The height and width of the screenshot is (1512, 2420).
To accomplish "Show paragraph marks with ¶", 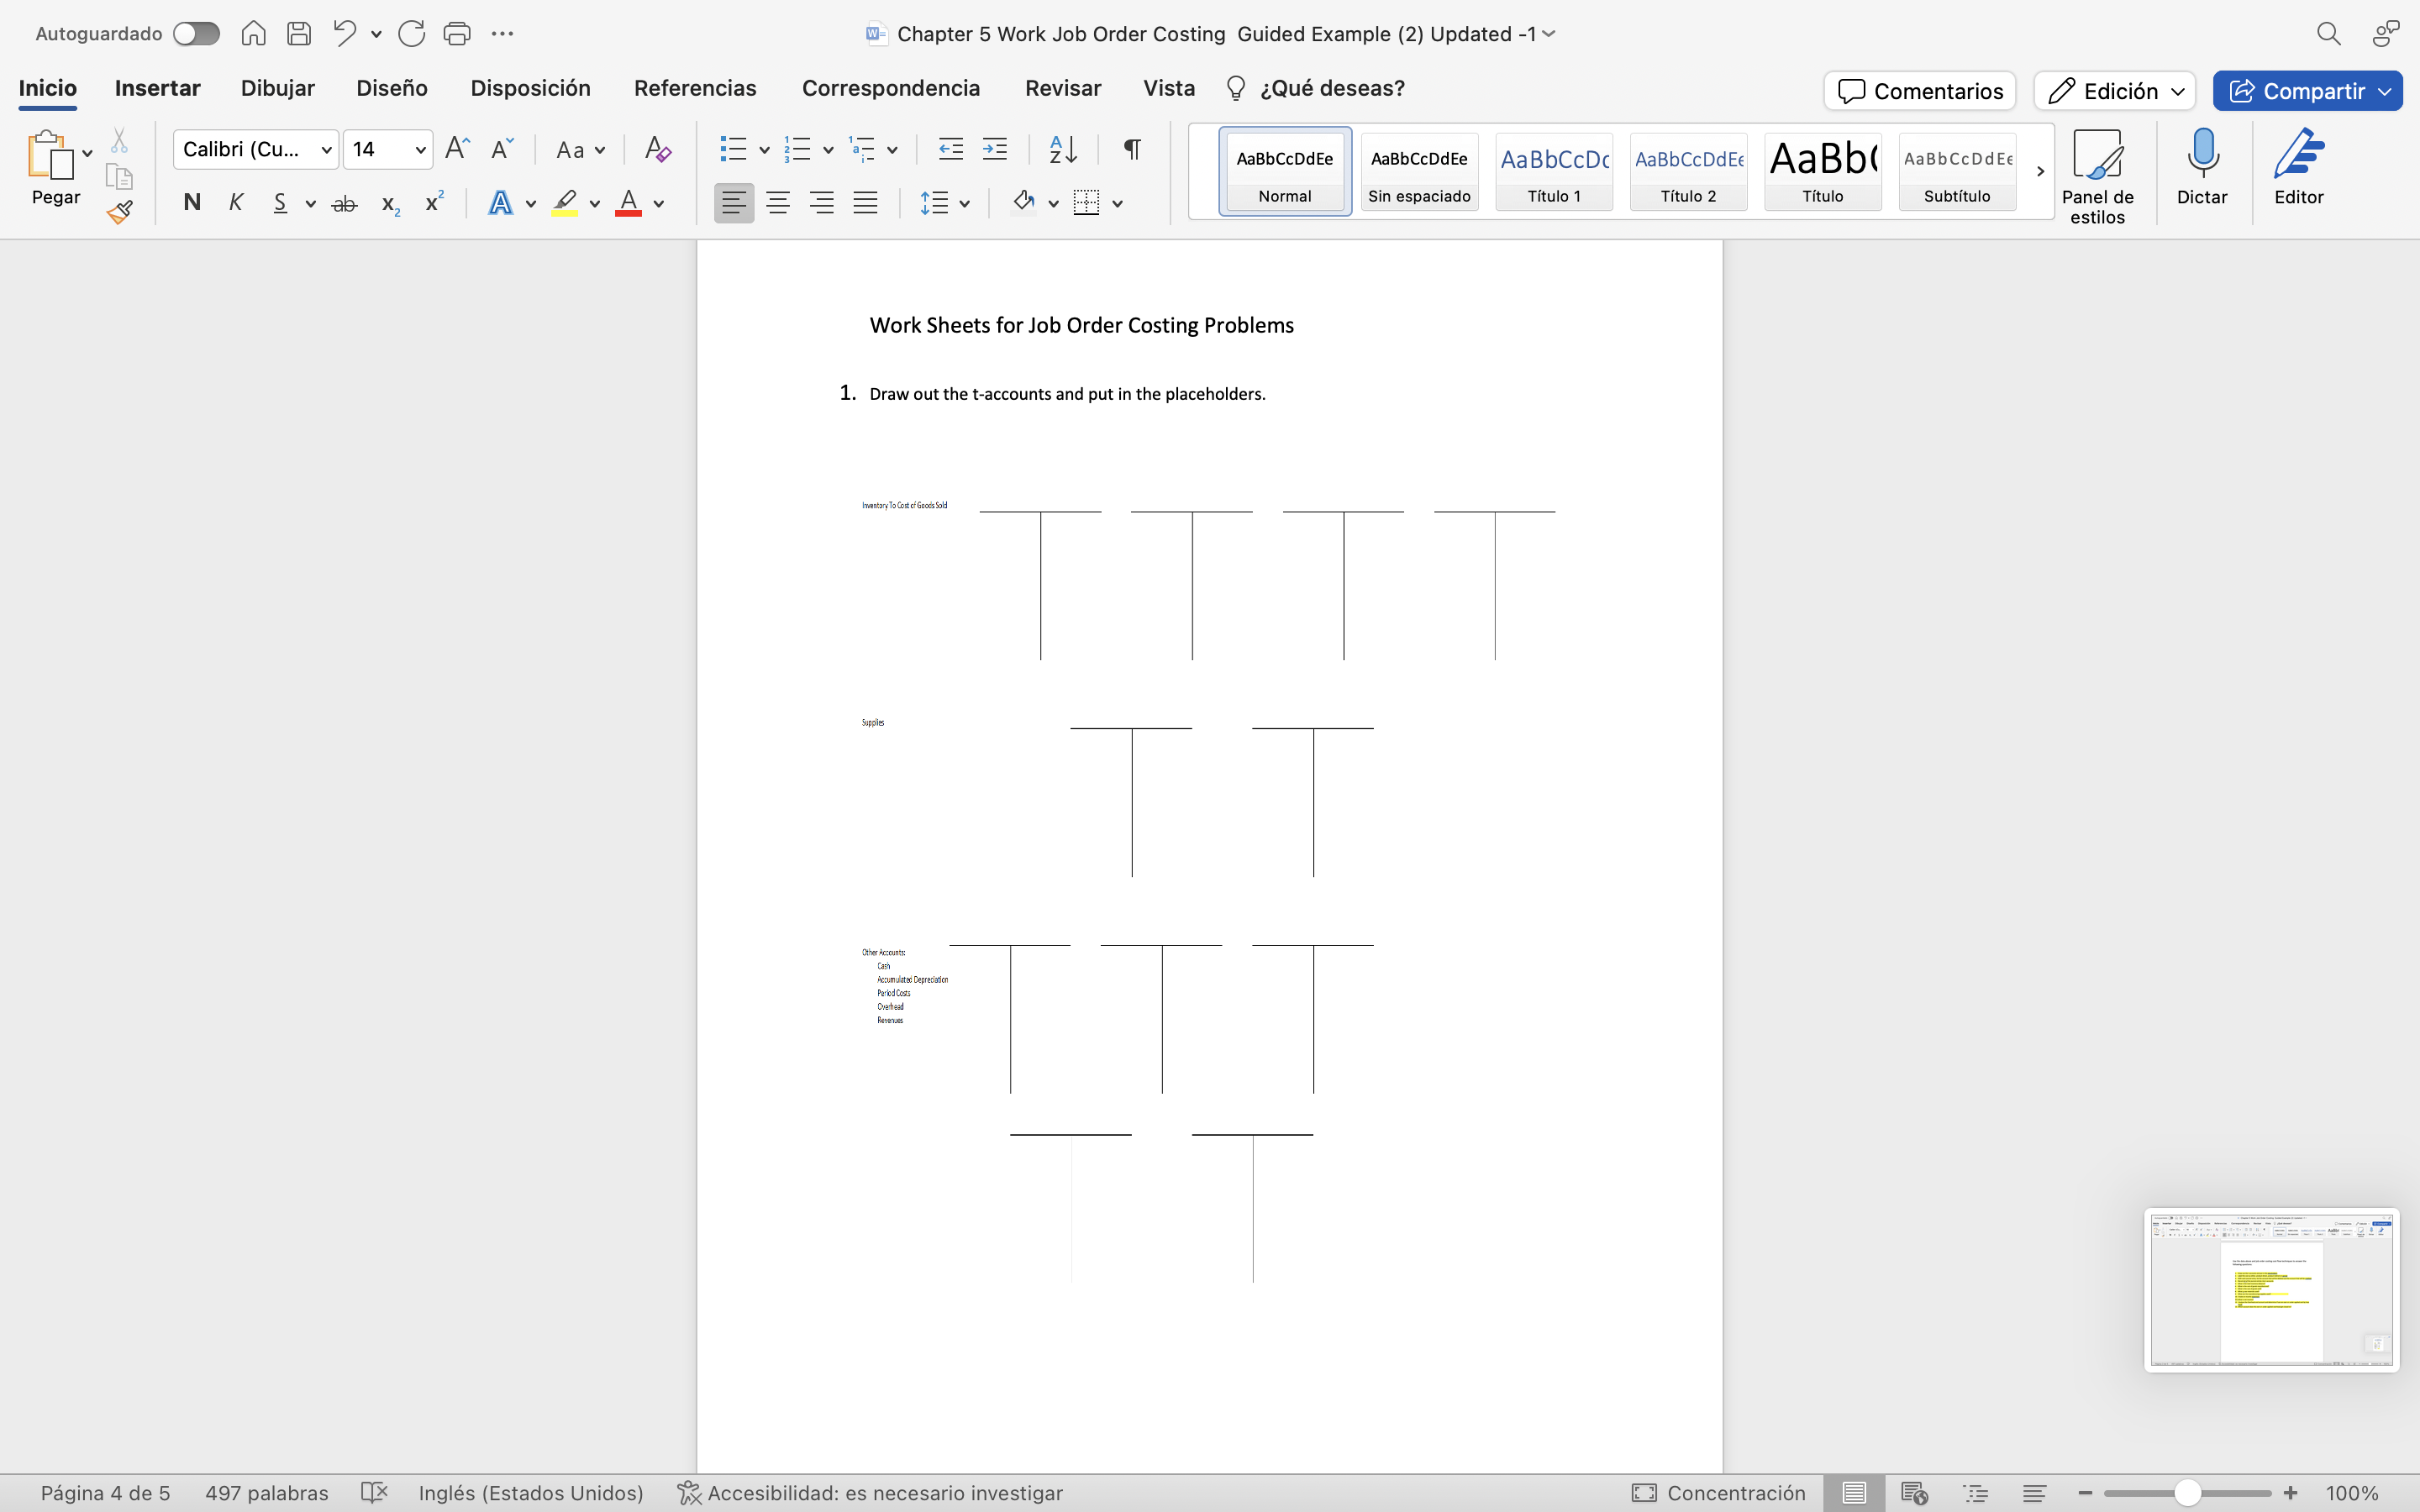I will click(1130, 149).
